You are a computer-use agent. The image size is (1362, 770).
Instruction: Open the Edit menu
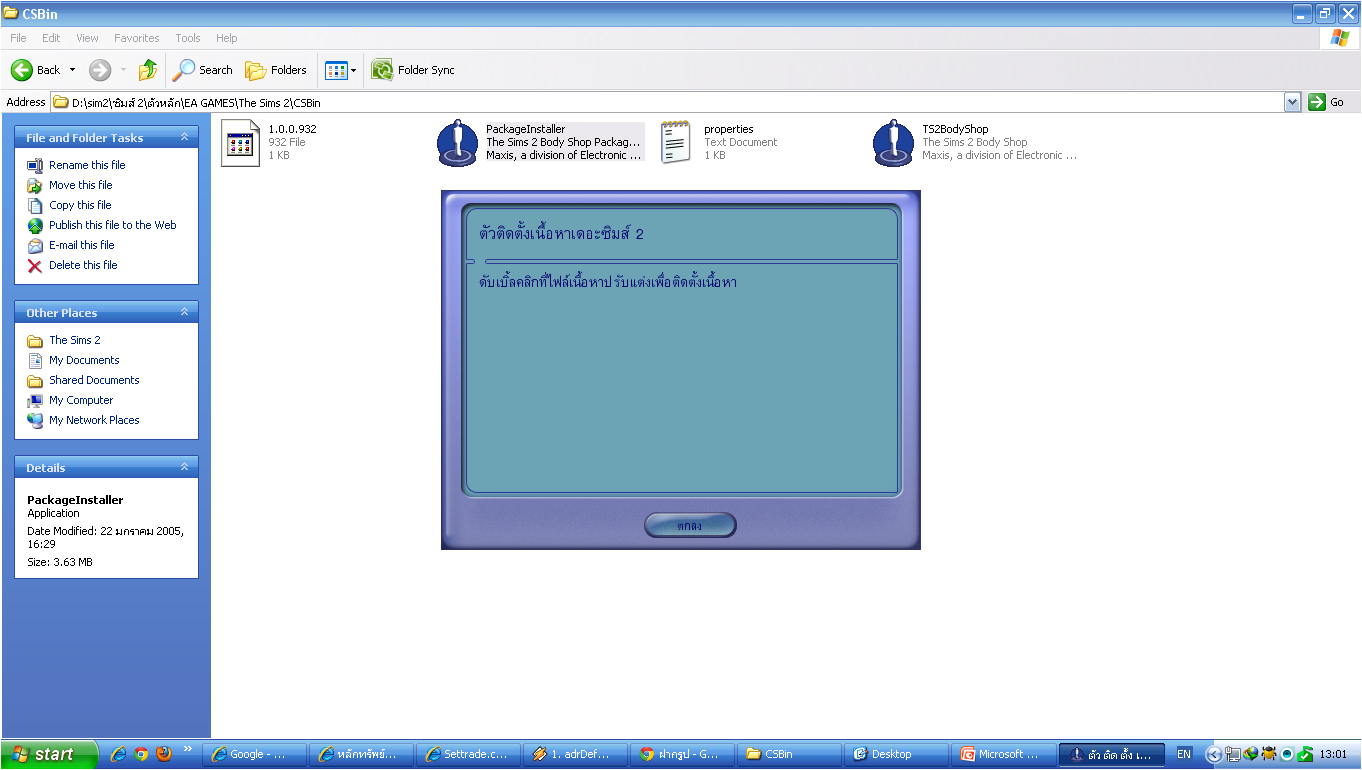(51, 38)
